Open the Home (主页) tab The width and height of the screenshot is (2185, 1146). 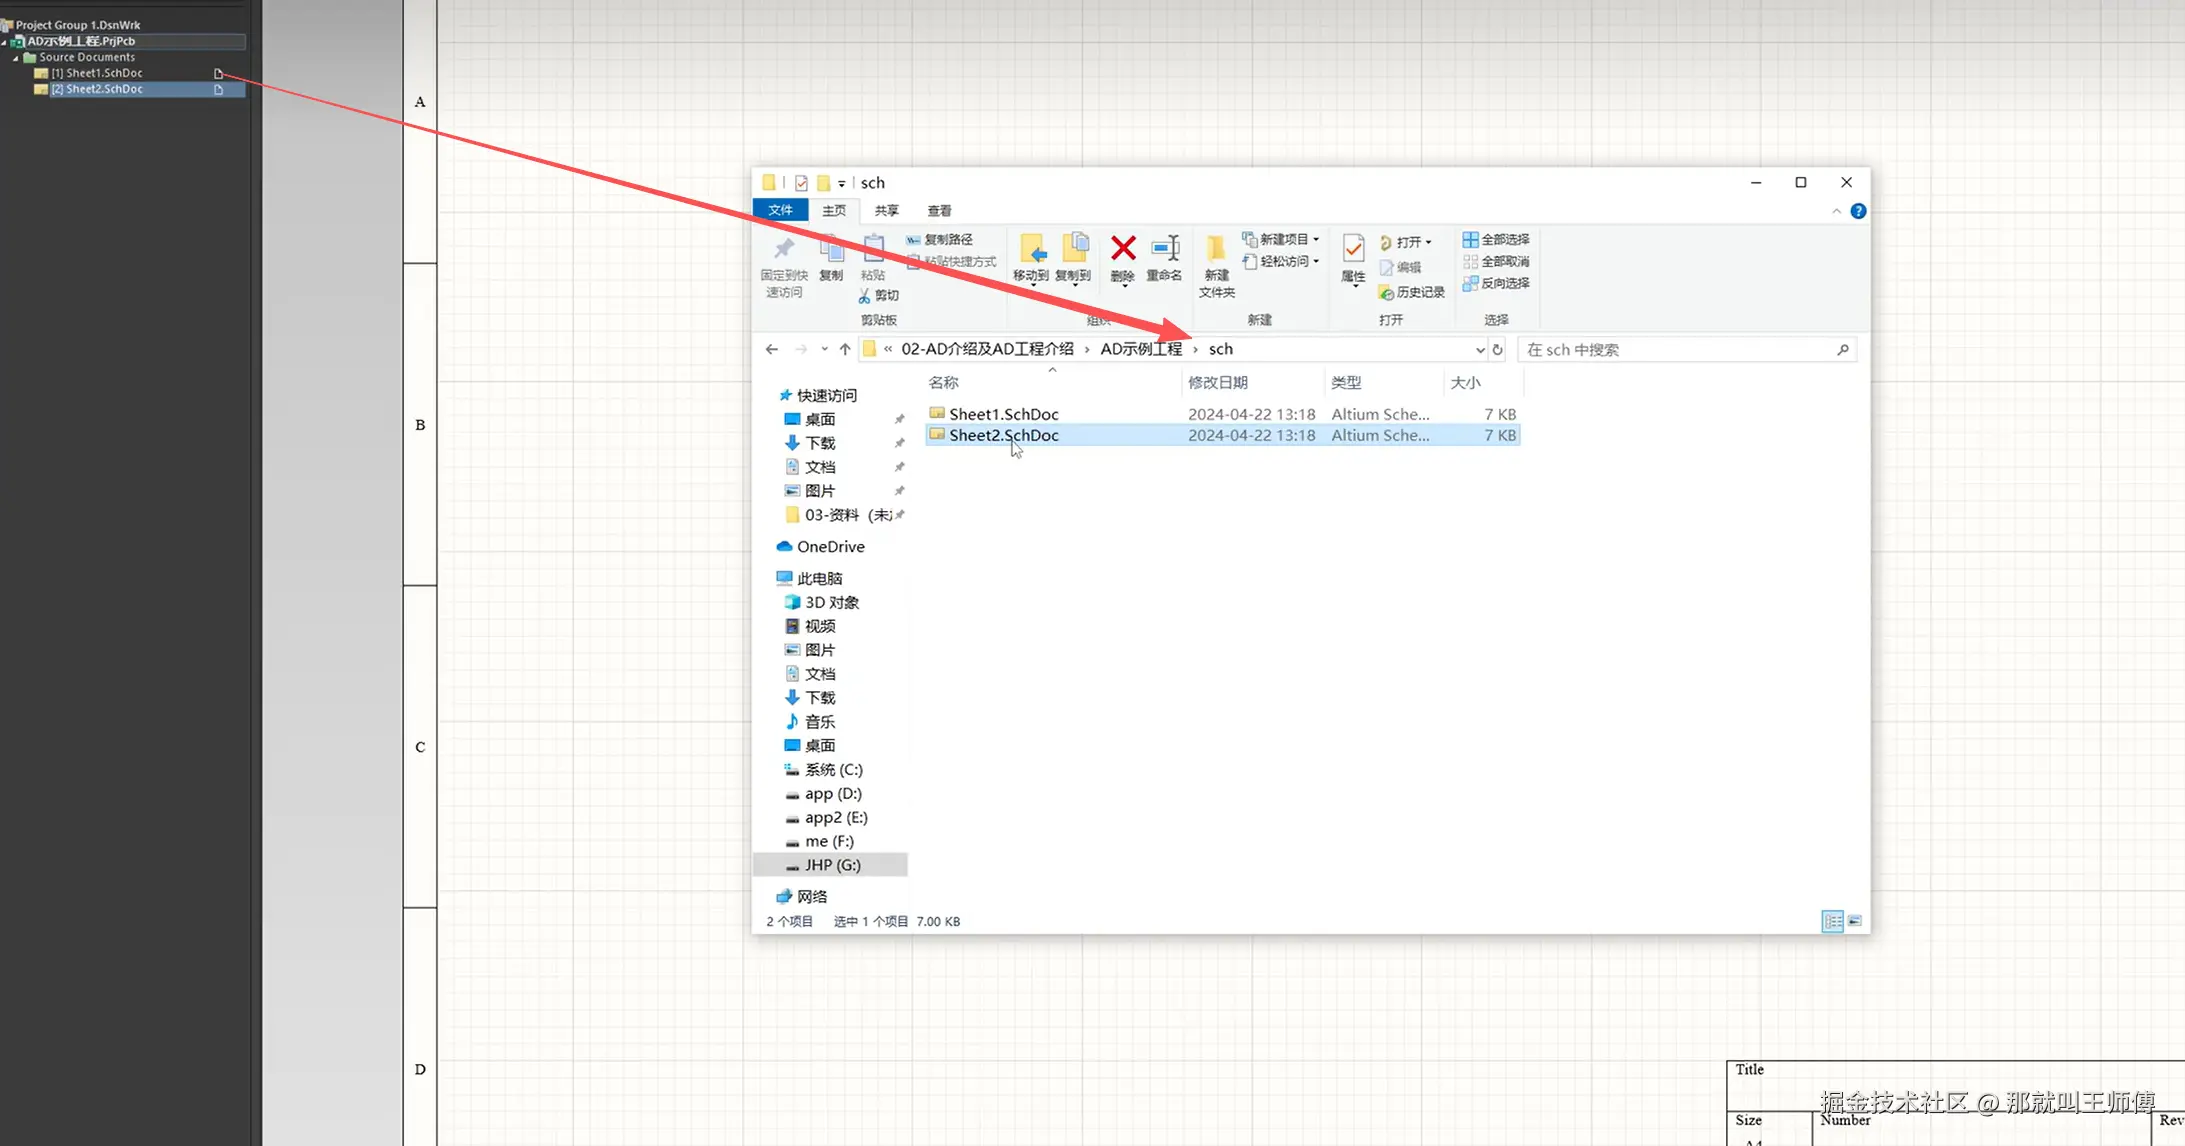click(x=834, y=211)
